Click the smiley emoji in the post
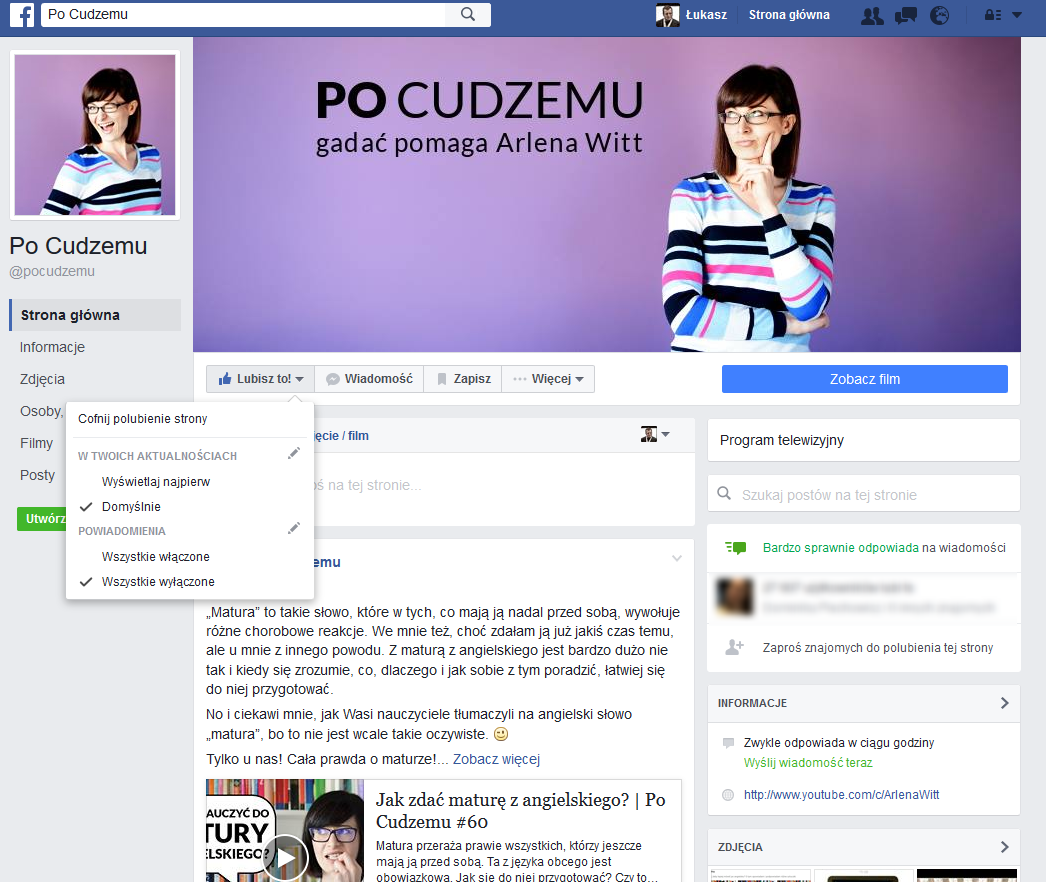Screen dimensions: 1046x882 (500, 734)
